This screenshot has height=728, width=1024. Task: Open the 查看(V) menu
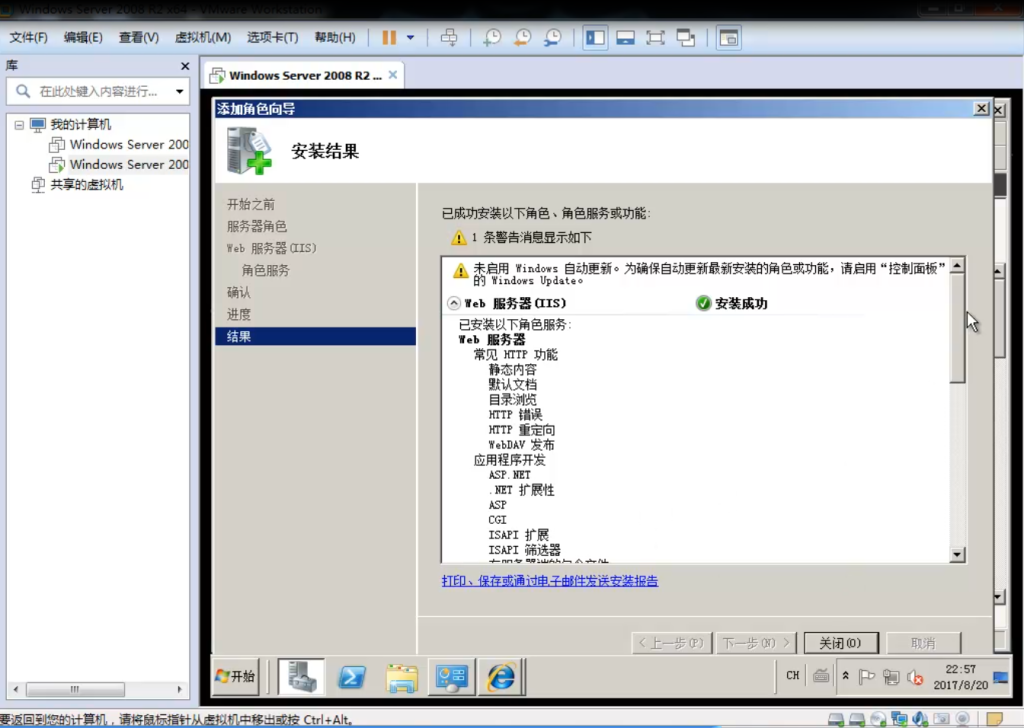(138, 38)
